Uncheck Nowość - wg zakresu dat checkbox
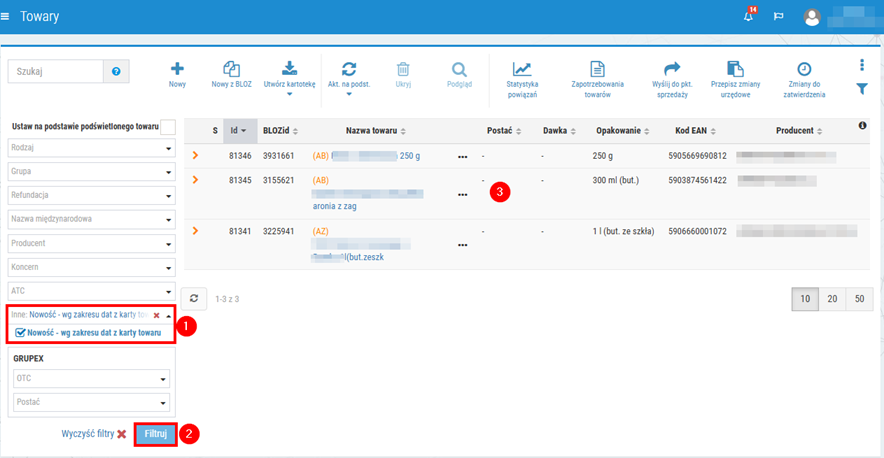Screen dimensions: 884x458 click(x=21, y=332)
